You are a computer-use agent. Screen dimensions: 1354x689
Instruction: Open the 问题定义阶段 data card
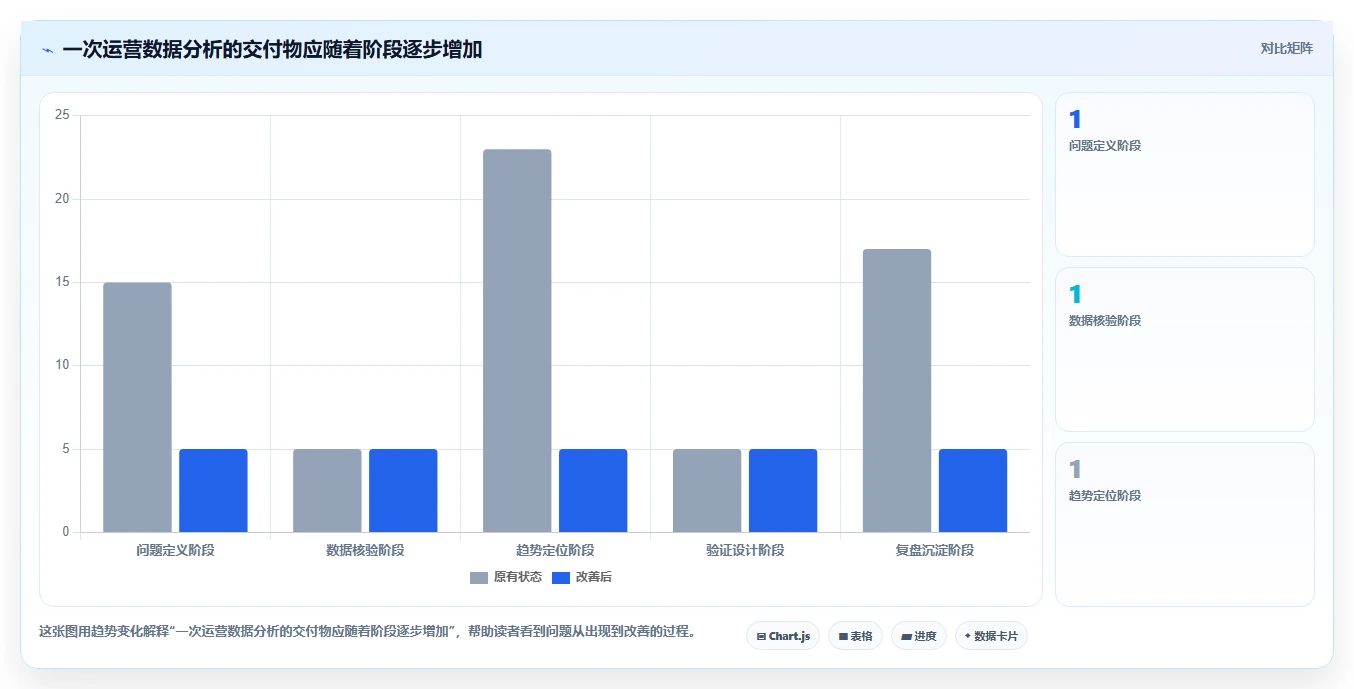coord(1185,175)
